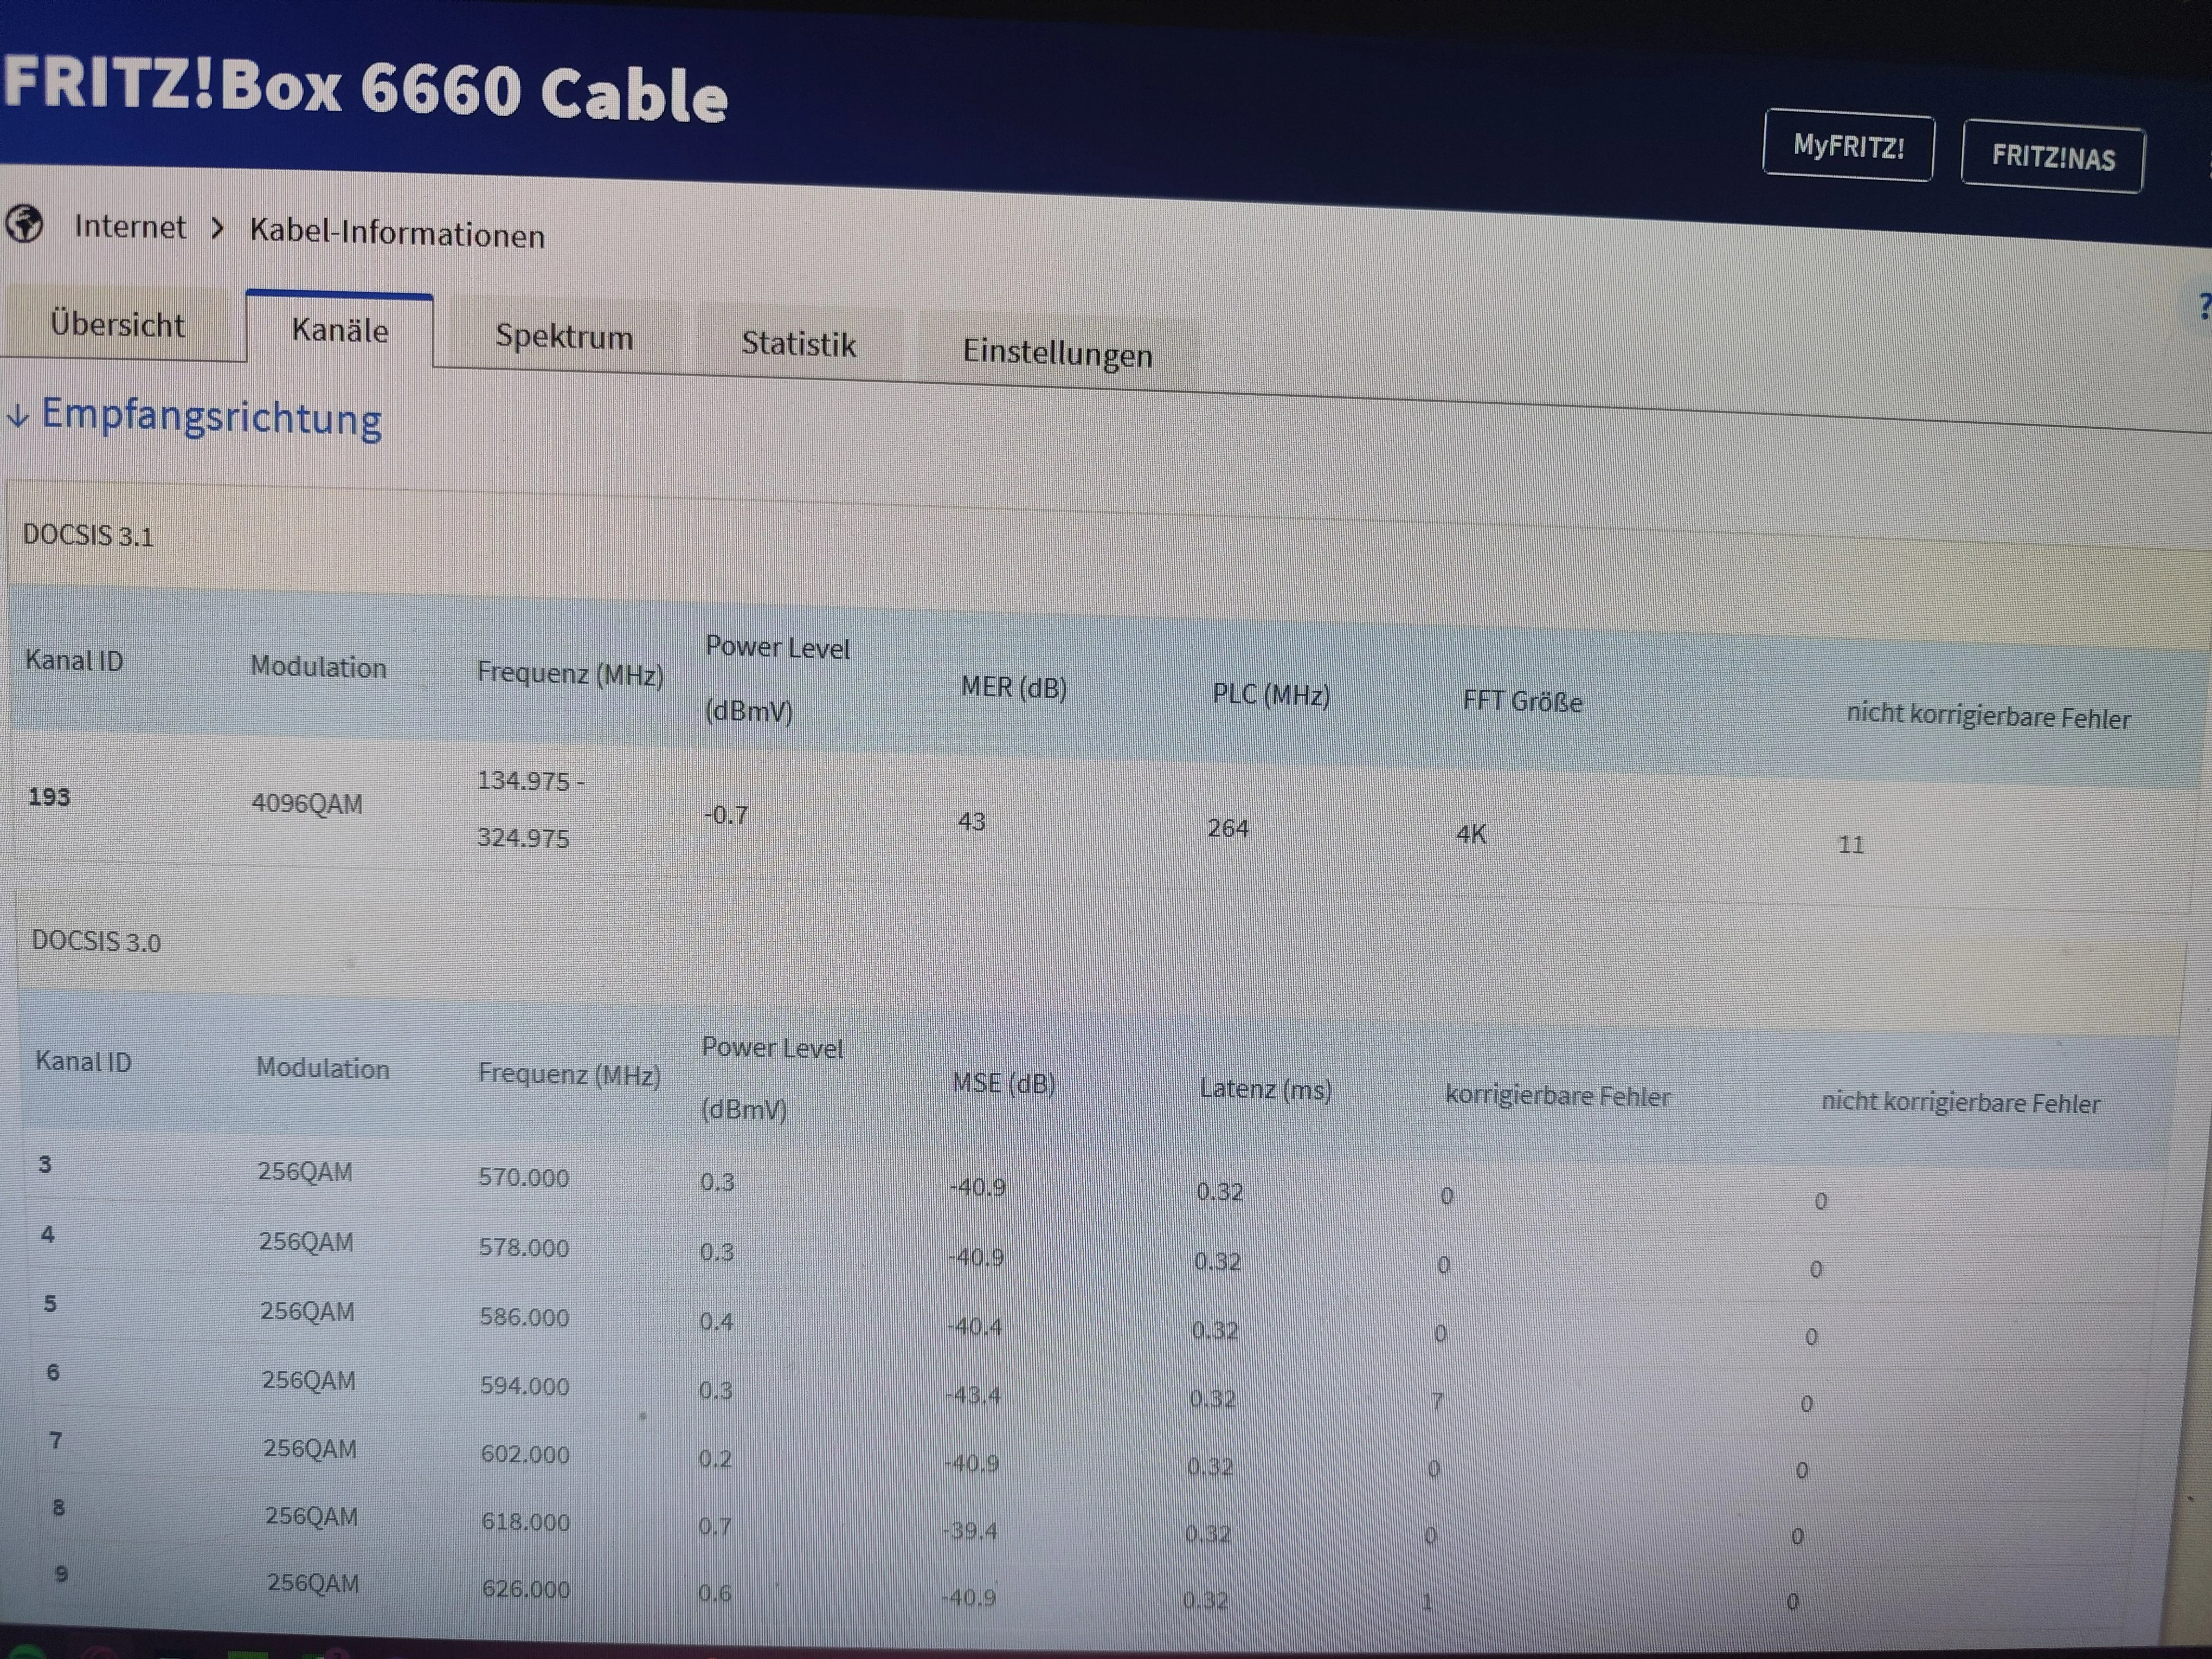Select DOCSIS 3.1 channel row 193
The height and width of the screenshot is (1659, 2212).
click(x=49, y=797)
